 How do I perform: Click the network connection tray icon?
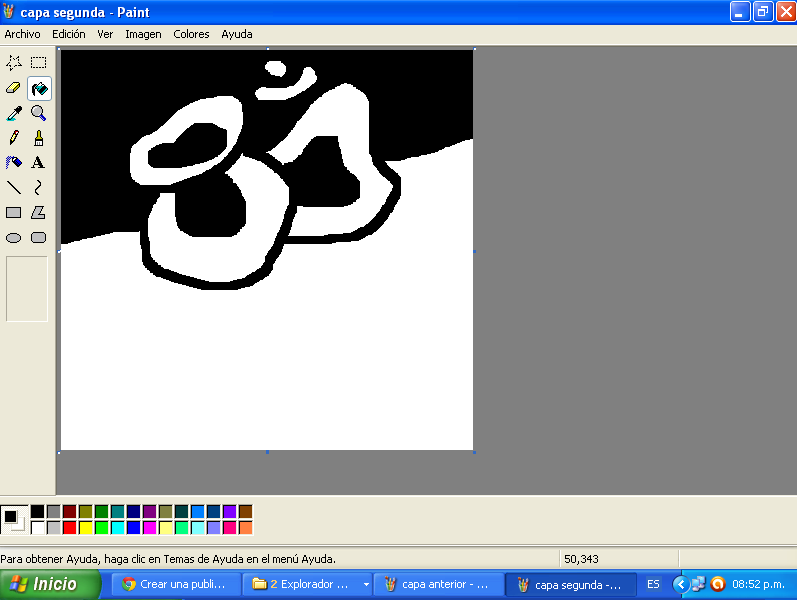tap(699, 584)
